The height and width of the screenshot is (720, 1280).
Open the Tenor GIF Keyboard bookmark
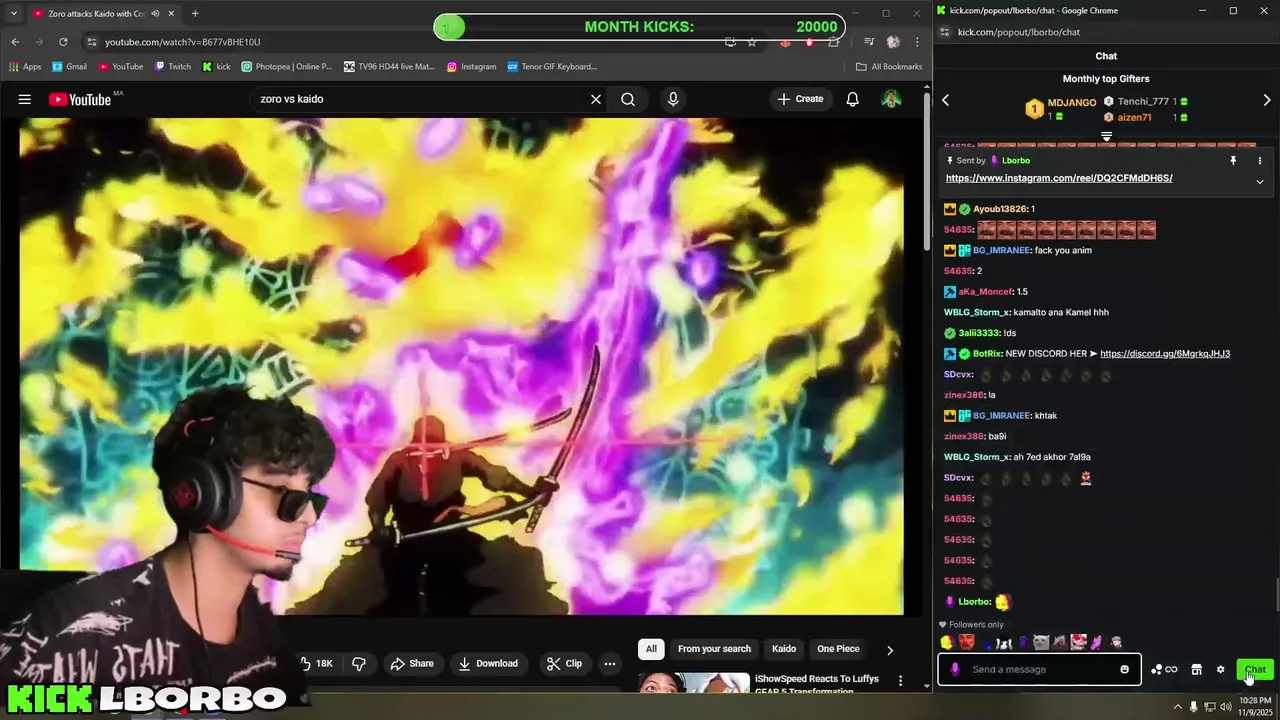[x=552, y=67]
